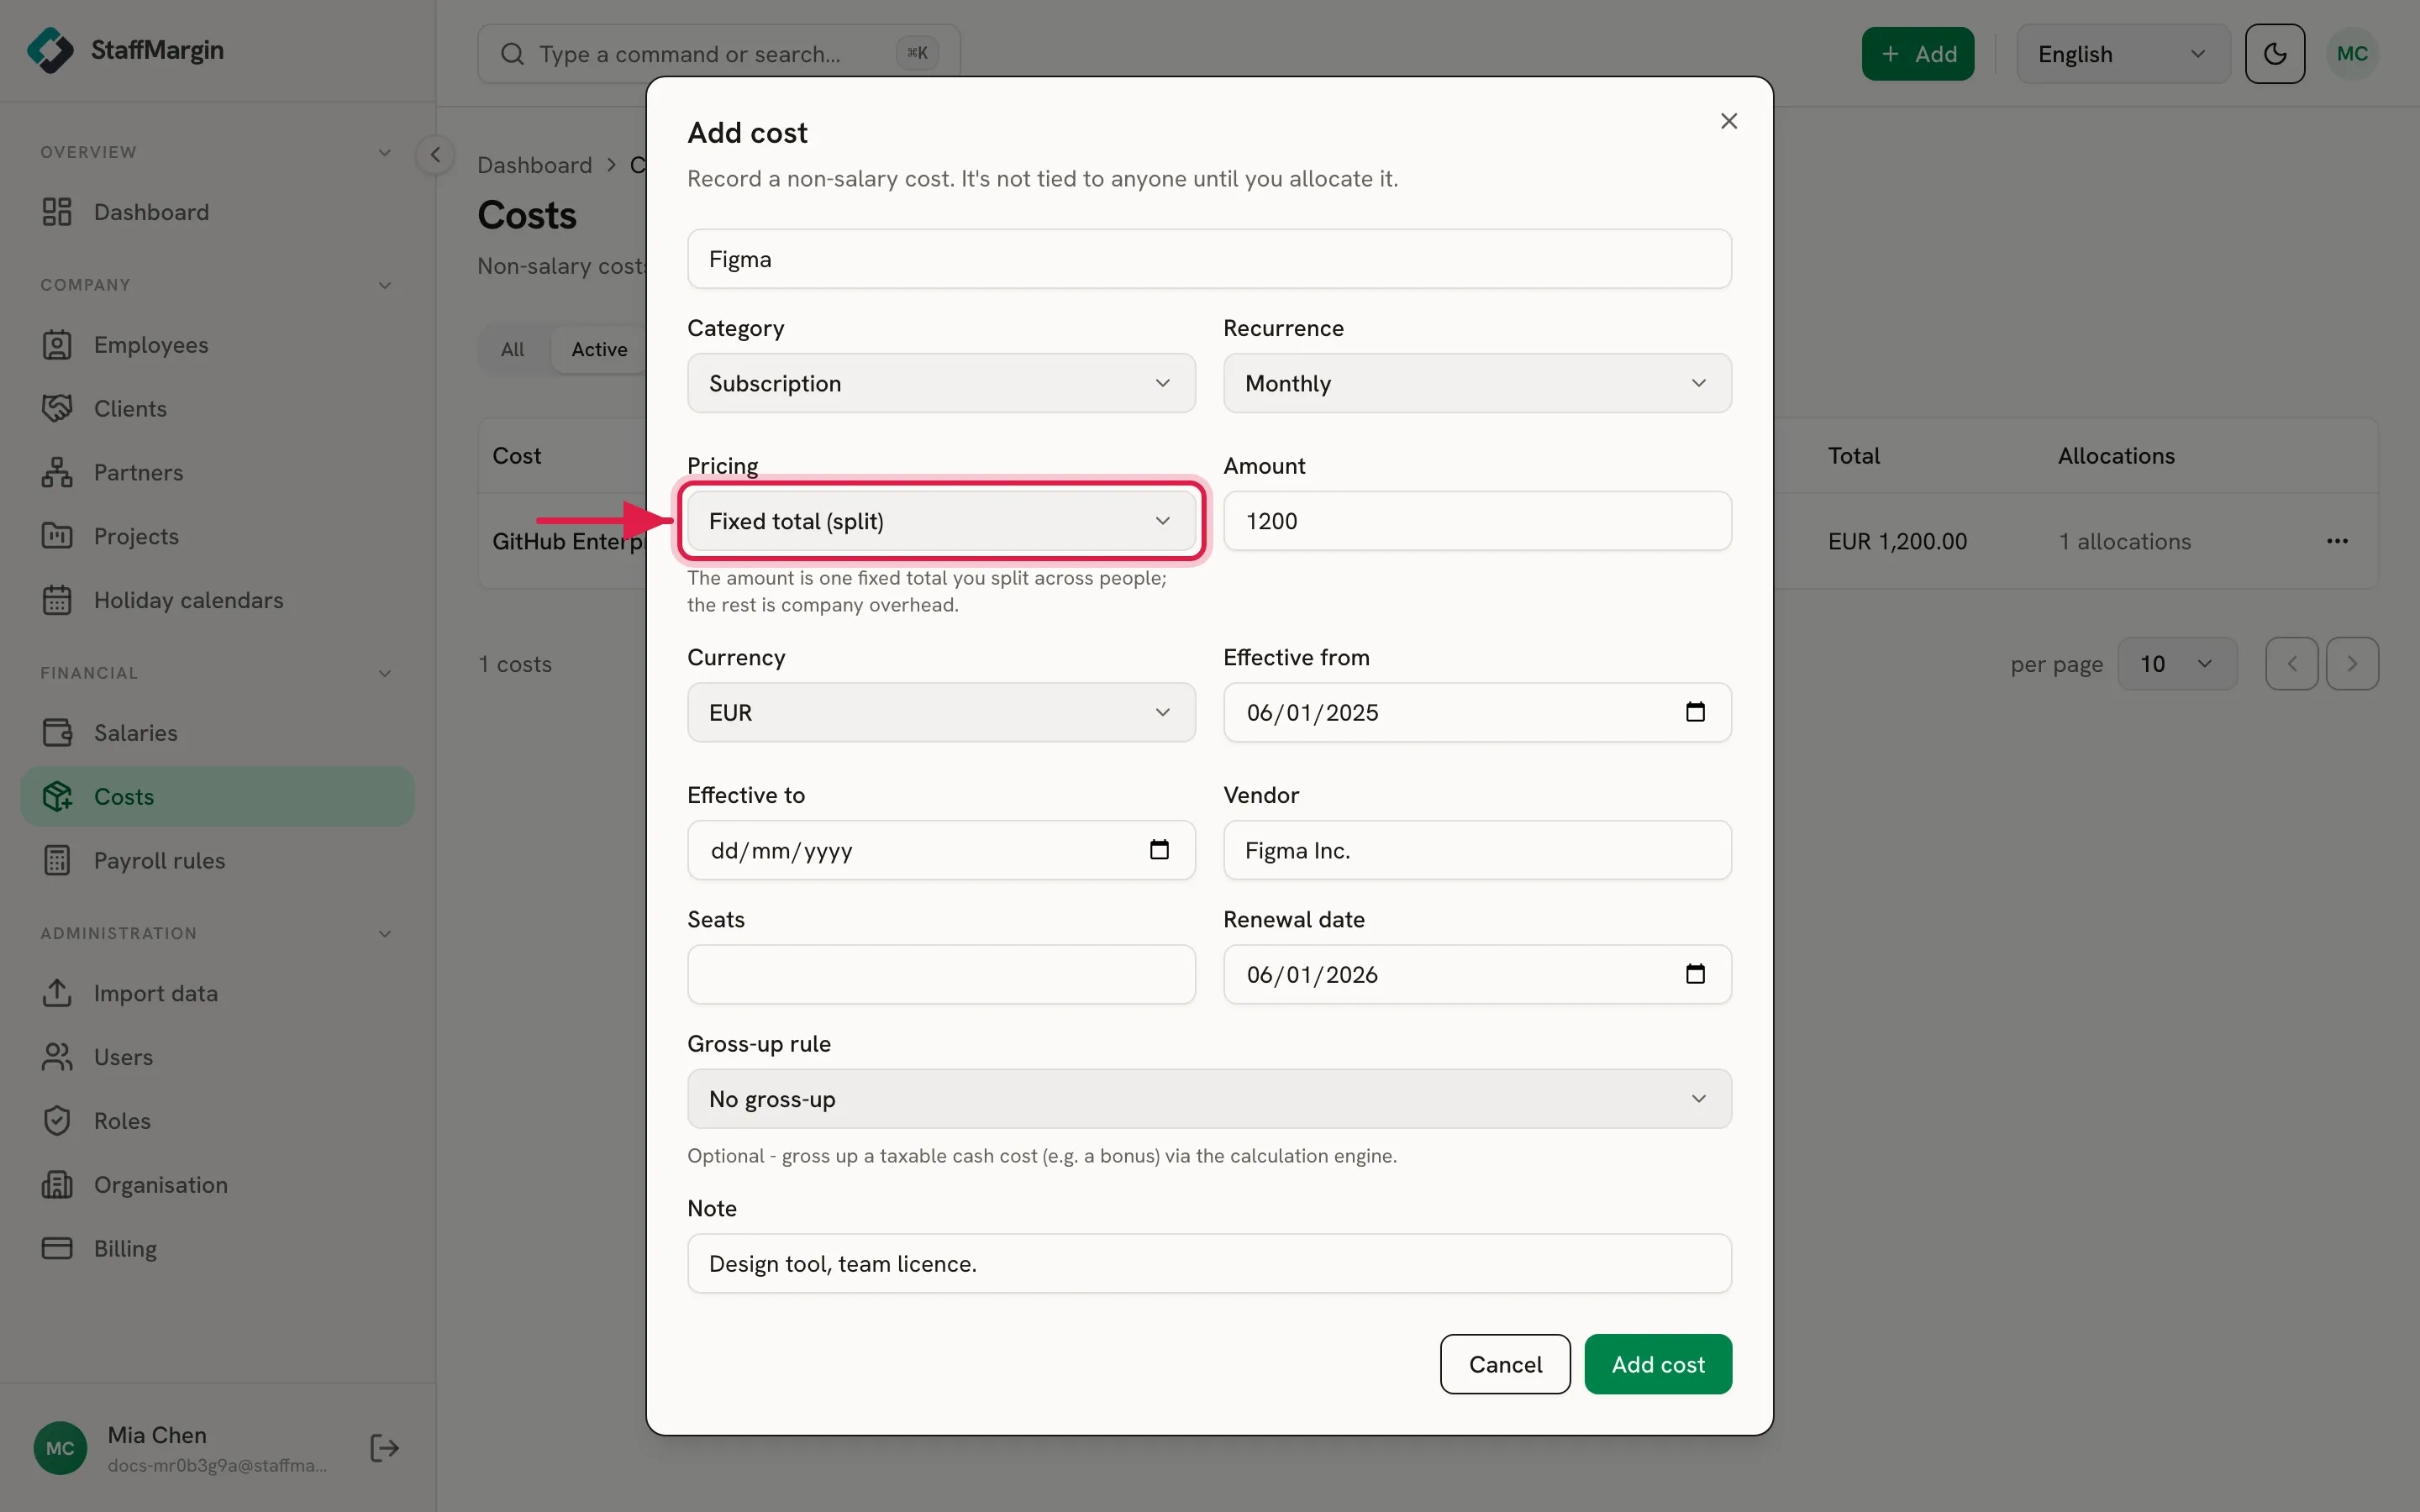Go to Salaries page
Viewport: 2420px width, 1512px height.
click(217, 733)
